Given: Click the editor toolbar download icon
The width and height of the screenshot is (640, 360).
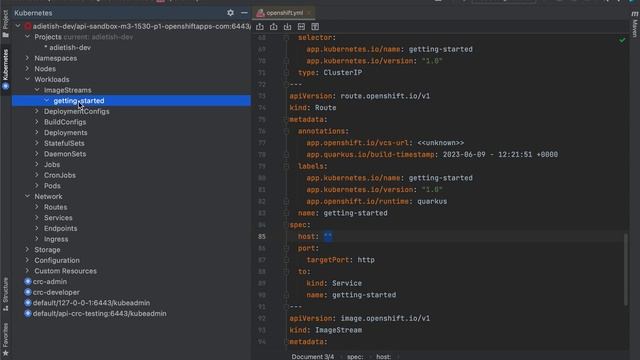Looking at the screenshot, I should coord(287,27).
